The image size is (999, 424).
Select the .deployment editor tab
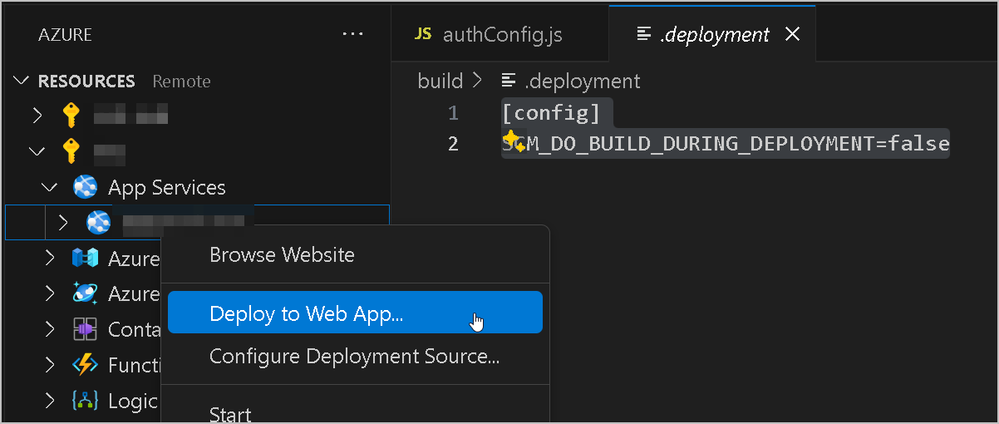tap(712, 34)
